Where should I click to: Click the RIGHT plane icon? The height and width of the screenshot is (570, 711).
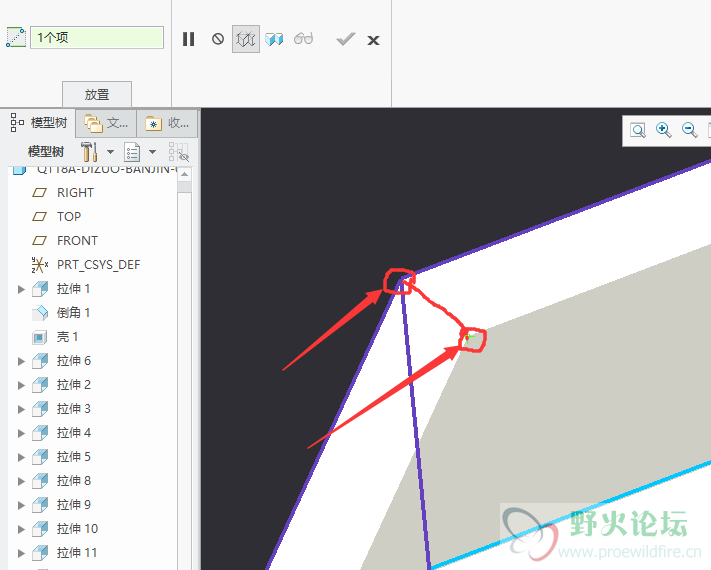pyautogui.click(x=39, y=193)
